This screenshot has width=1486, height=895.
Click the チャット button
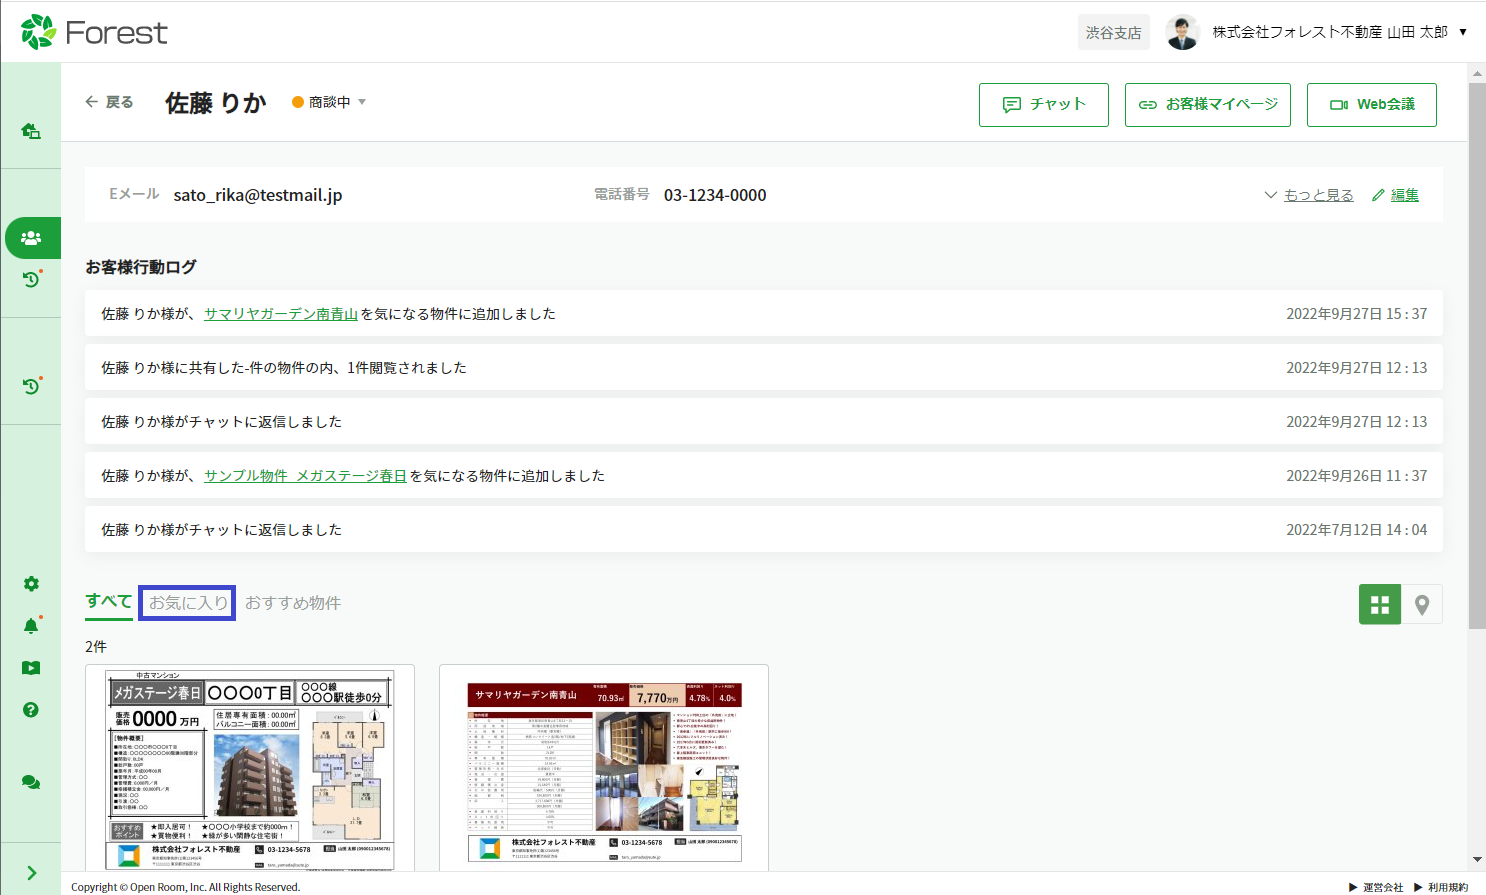click(x=1043, y=105)
